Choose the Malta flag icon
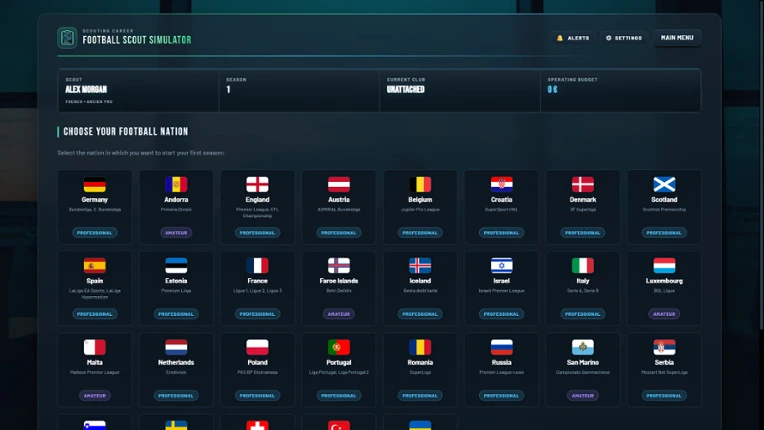 coord(95,347)
